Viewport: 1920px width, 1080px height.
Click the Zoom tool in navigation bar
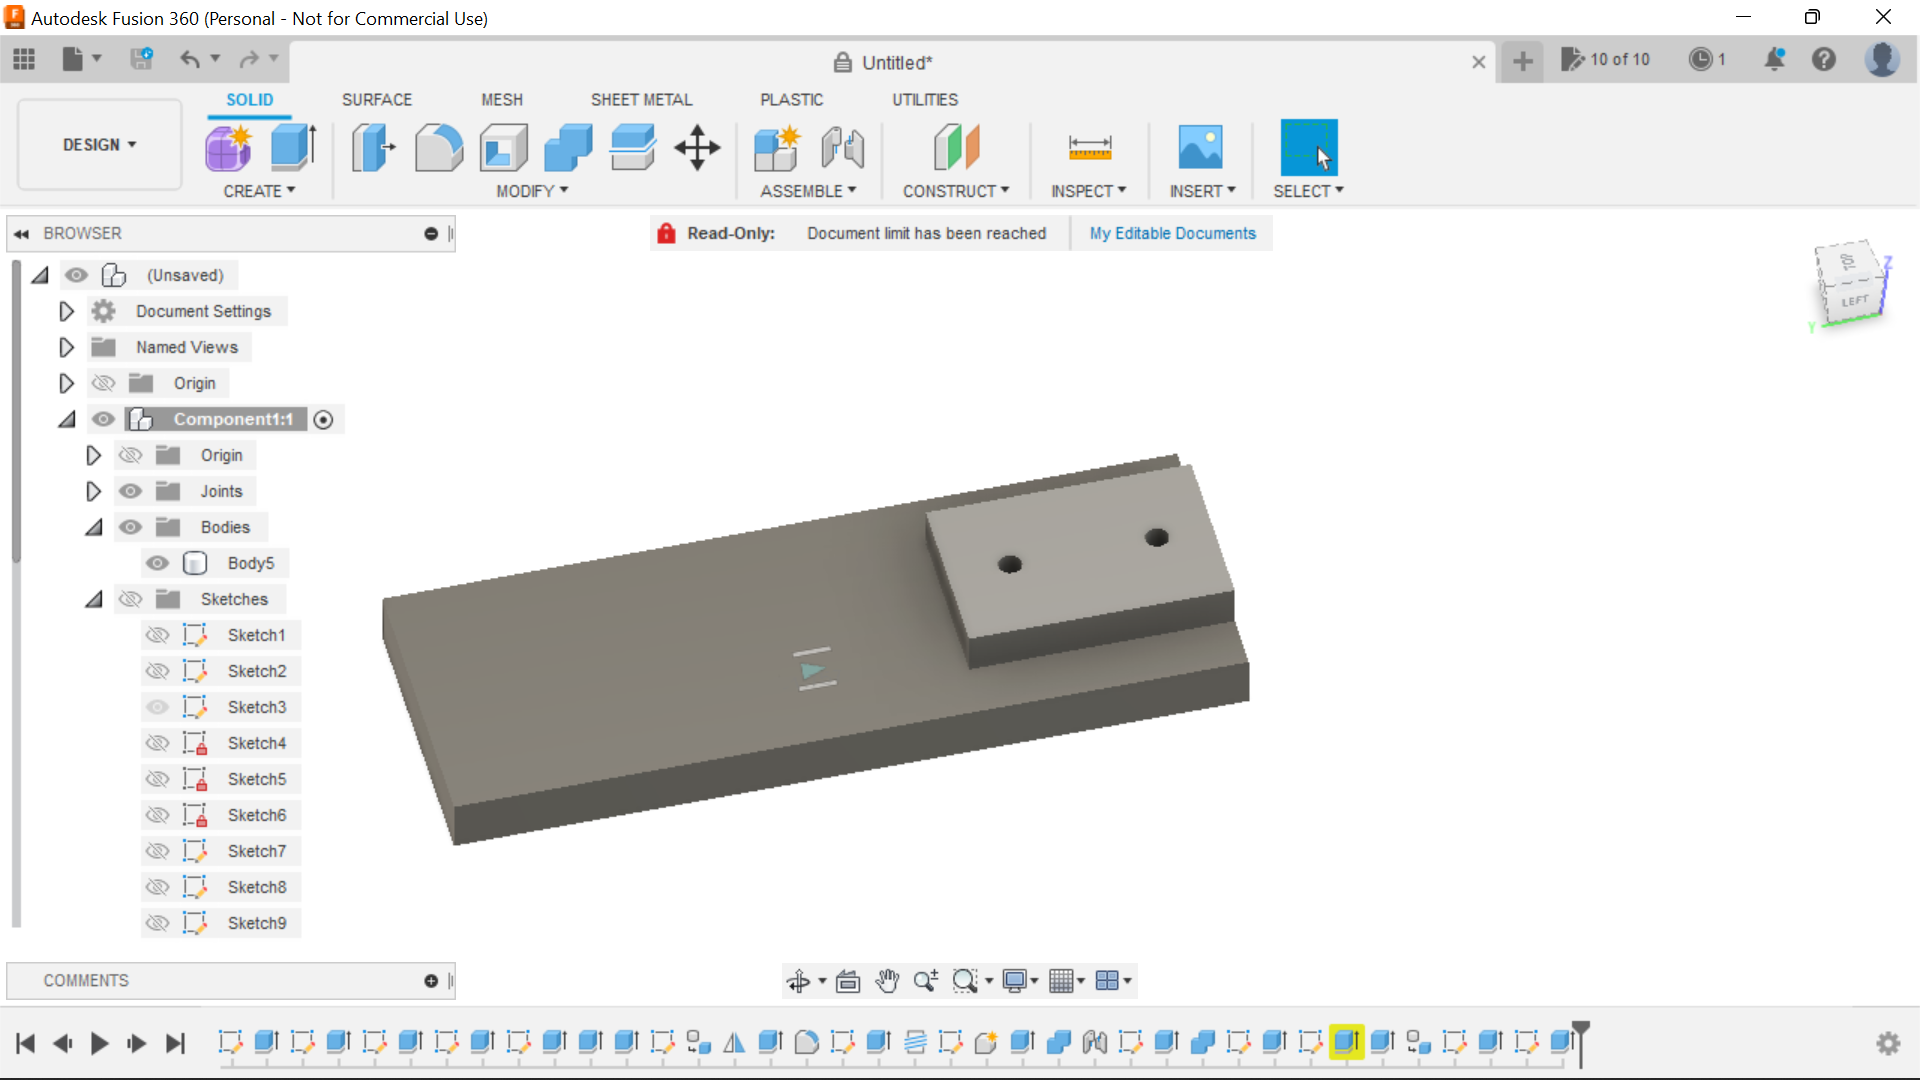coord(926,981)
